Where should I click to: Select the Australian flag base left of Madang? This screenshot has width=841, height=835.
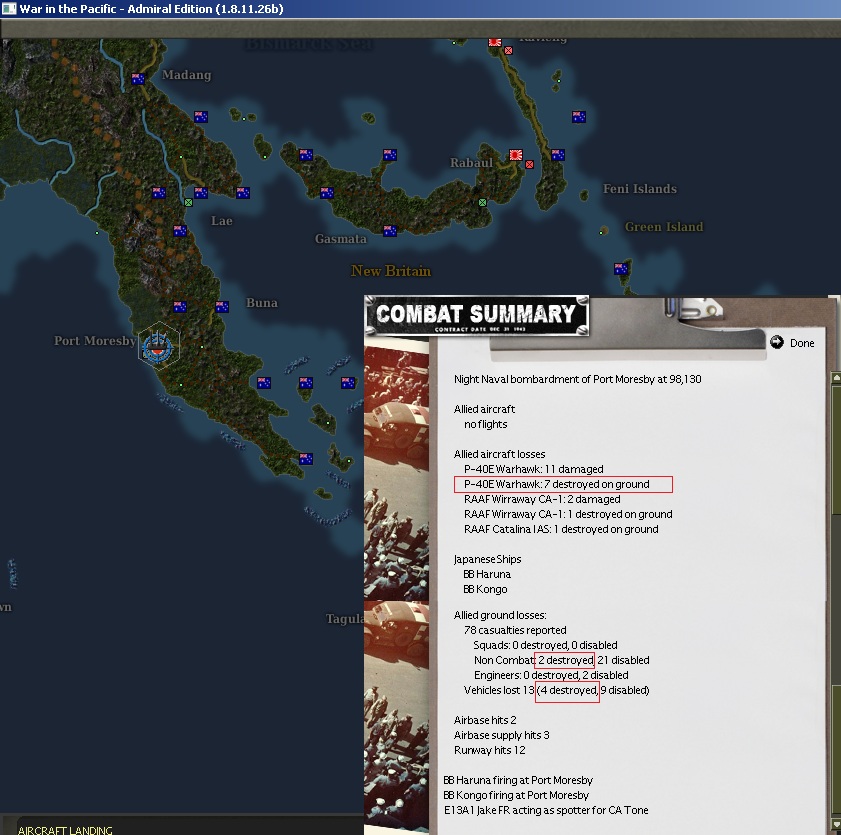[x=138, y=79]
